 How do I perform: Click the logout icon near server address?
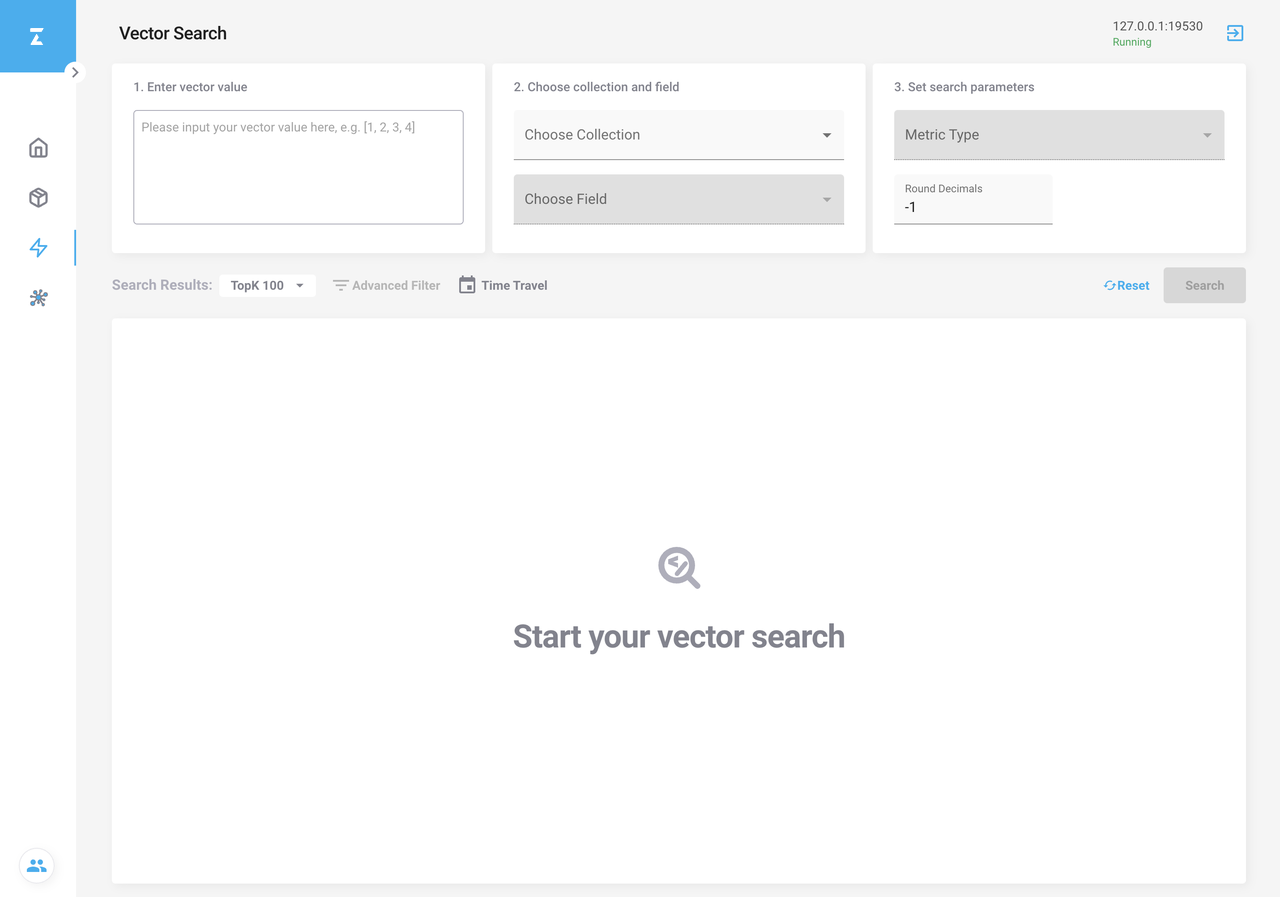(x=1235, y=33)
